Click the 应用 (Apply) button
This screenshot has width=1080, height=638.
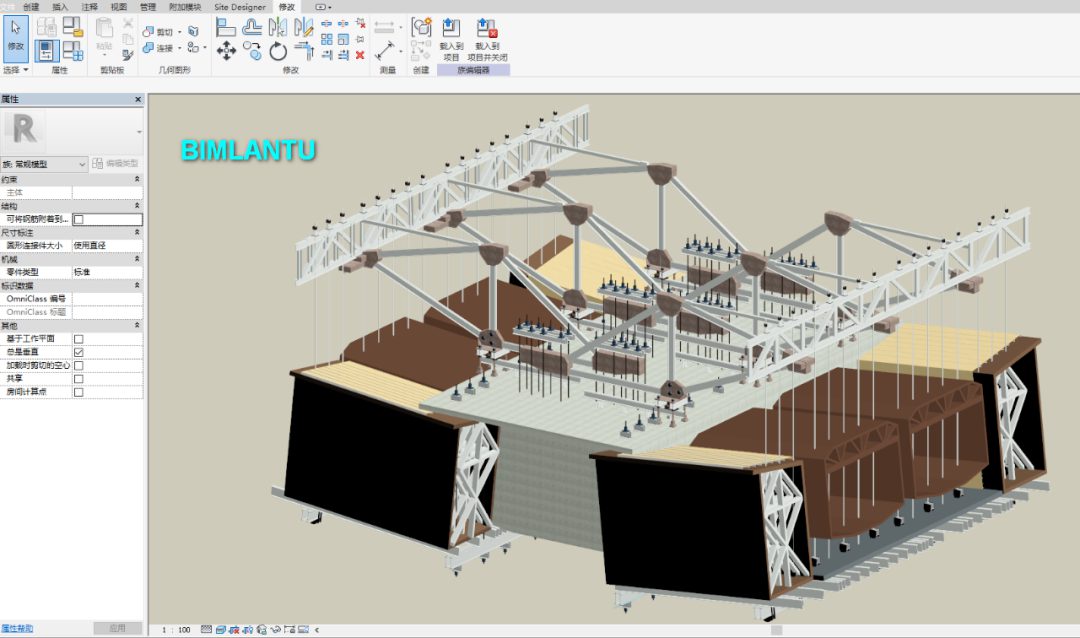(118, 628)
